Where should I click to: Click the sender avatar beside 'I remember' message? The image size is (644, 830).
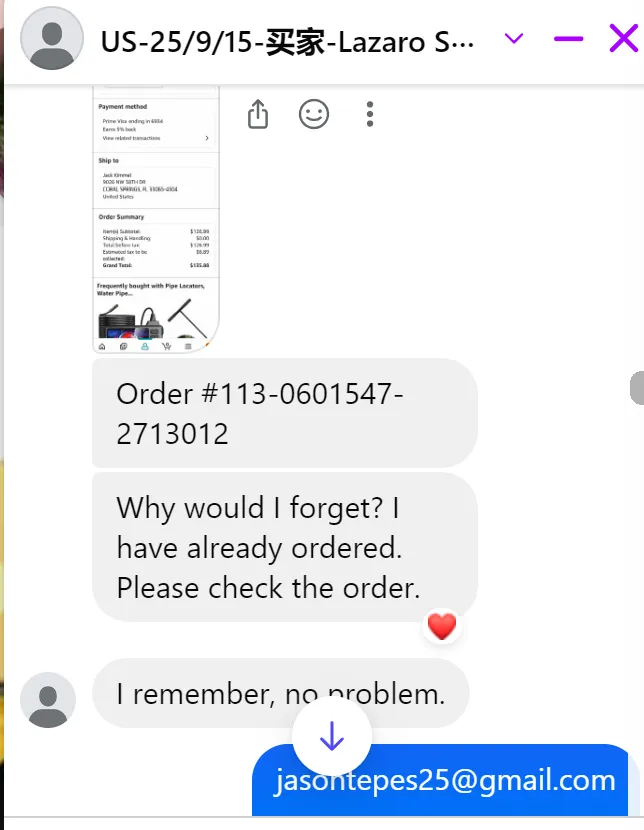pos(48,700)
